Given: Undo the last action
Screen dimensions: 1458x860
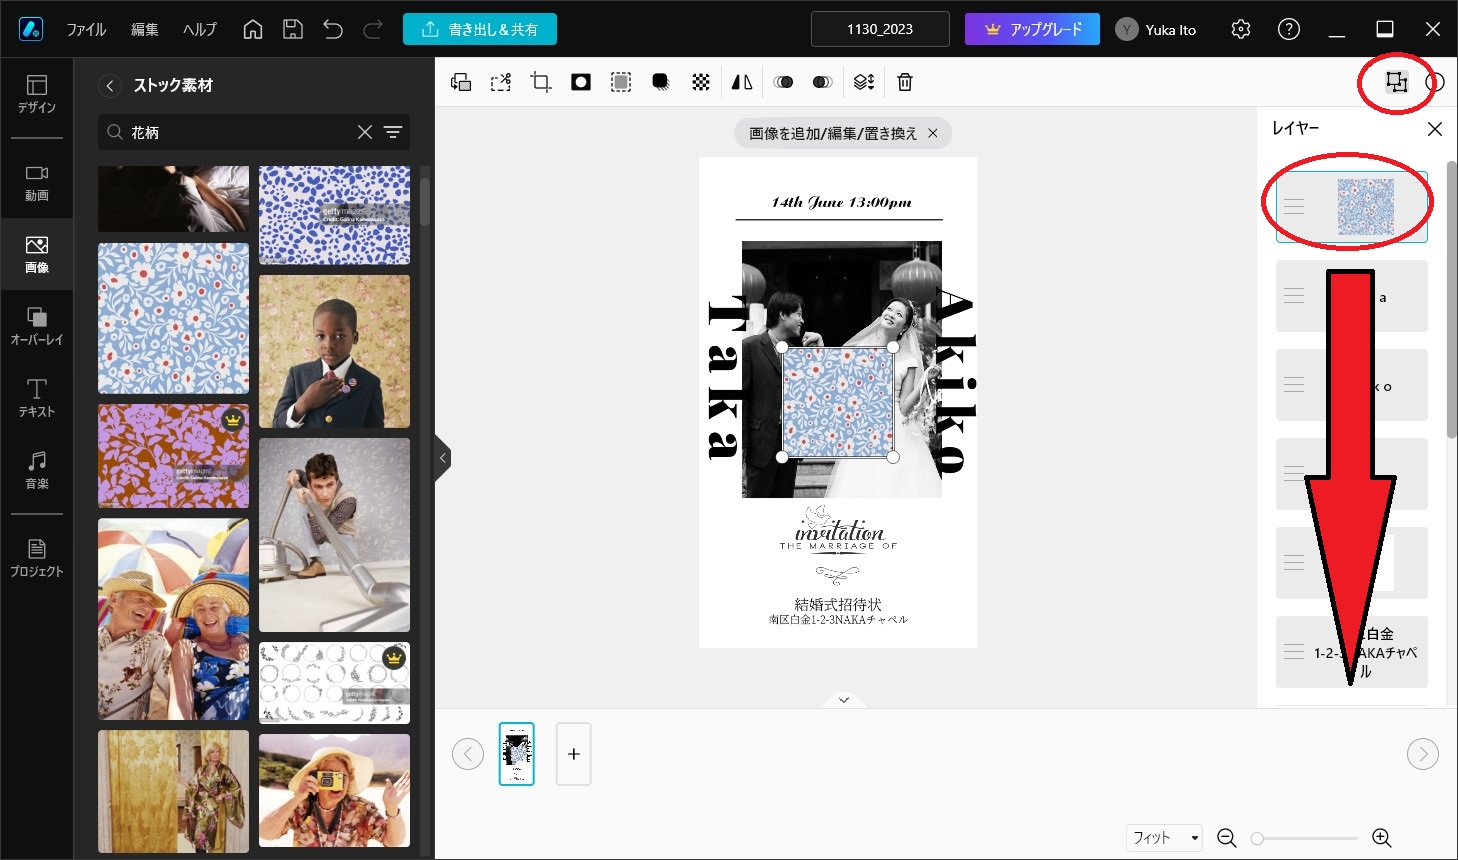Looking at the screenshot, I should click(333, 30).
